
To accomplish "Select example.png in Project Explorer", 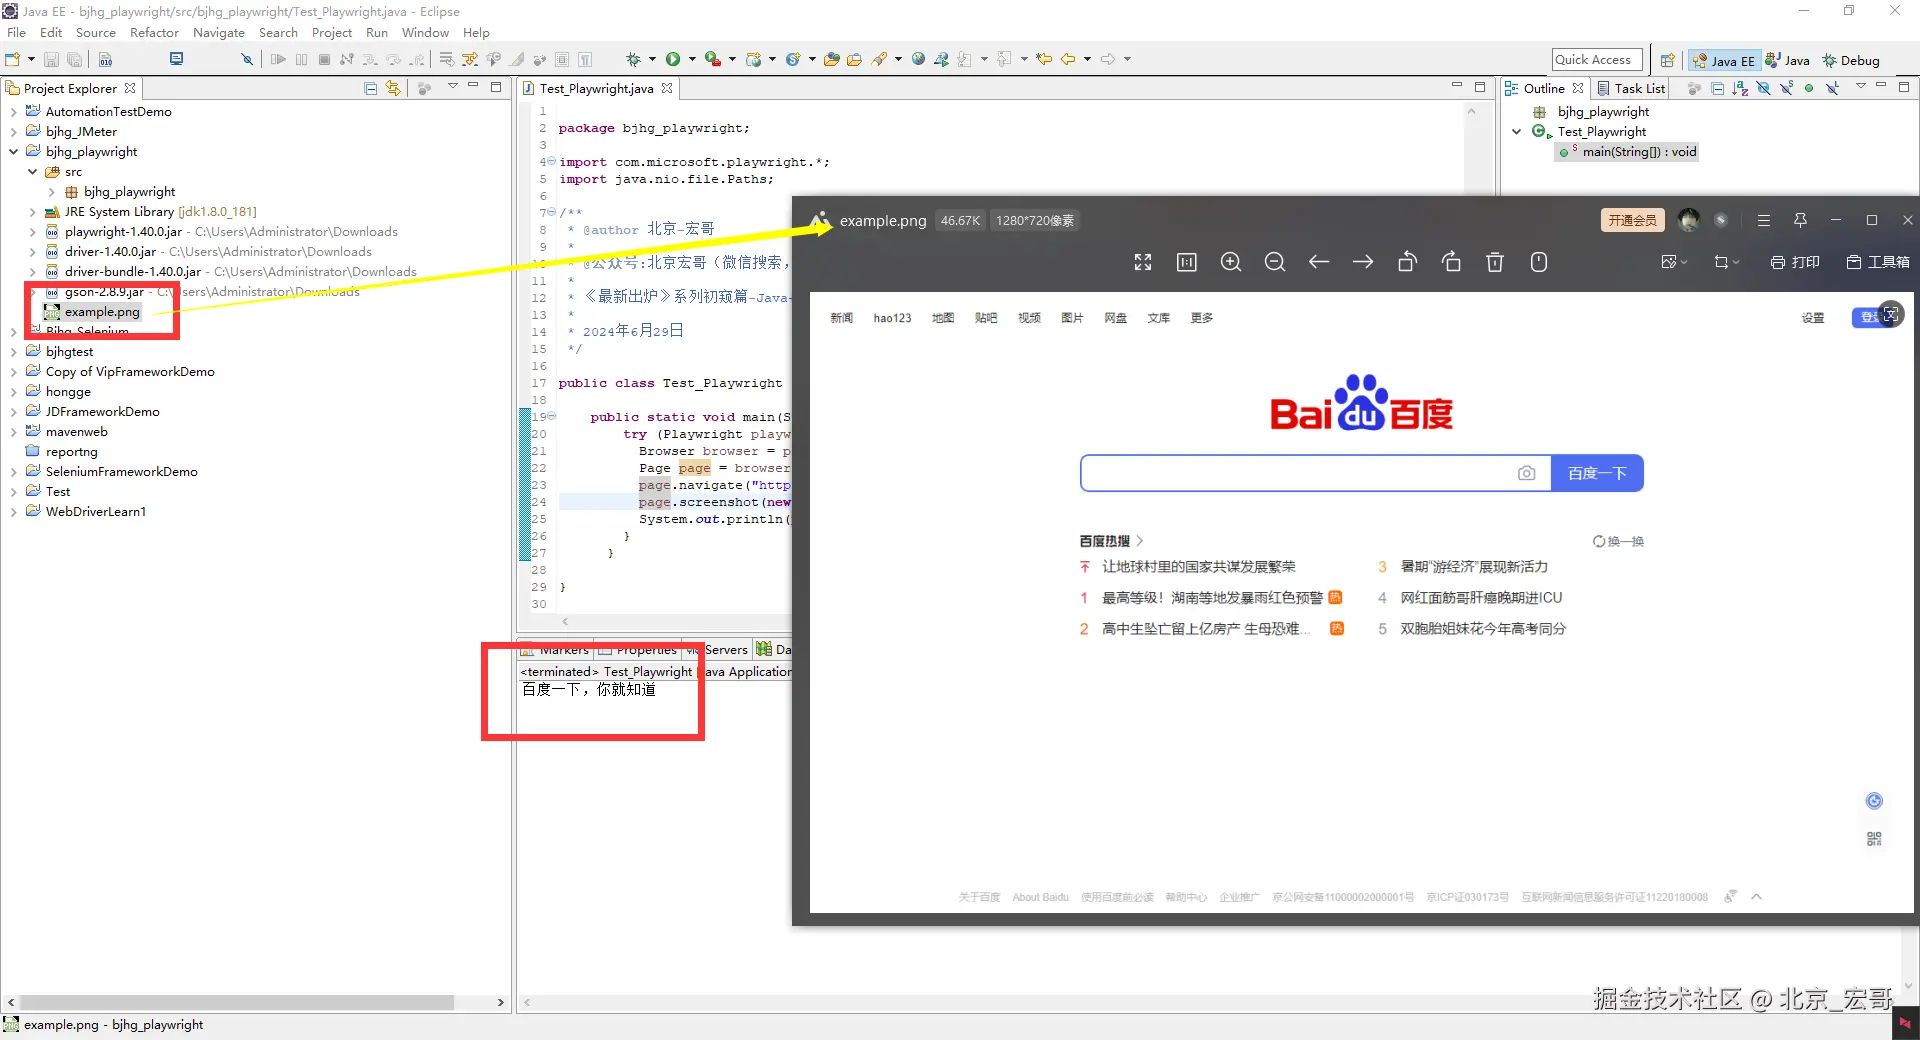I will (x=92, y=312).
